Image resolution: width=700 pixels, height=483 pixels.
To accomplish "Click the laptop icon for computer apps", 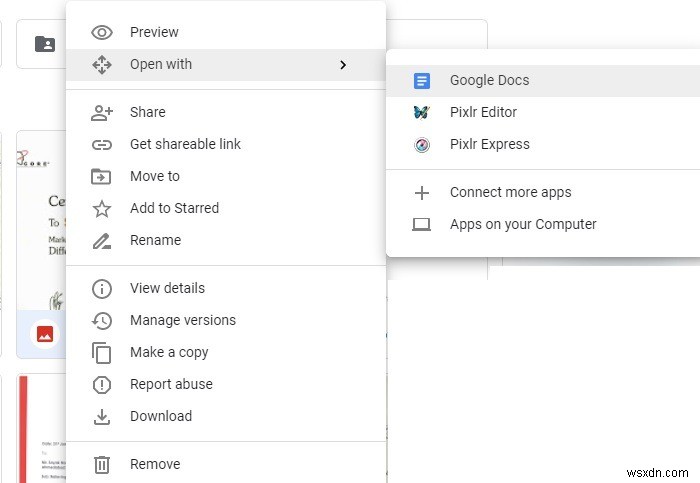I will click(421, 225).
